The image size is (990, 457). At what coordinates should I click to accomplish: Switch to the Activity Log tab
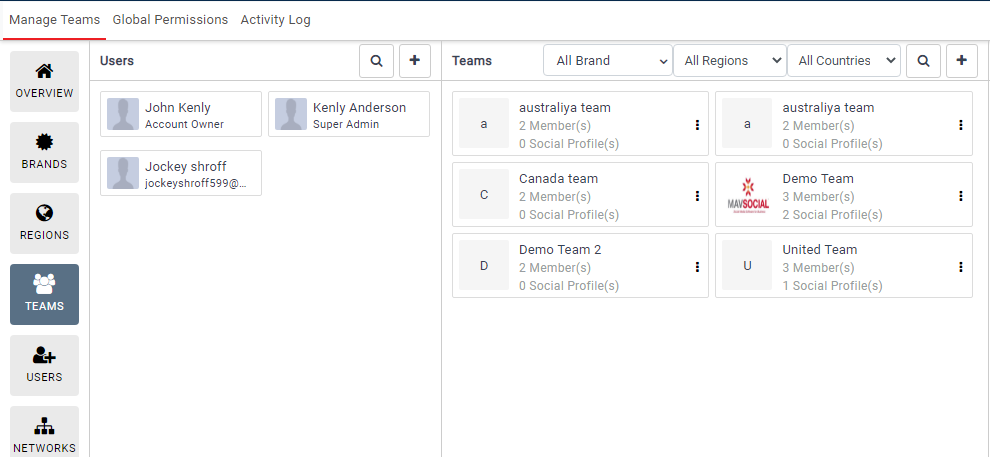coord(275,20)
